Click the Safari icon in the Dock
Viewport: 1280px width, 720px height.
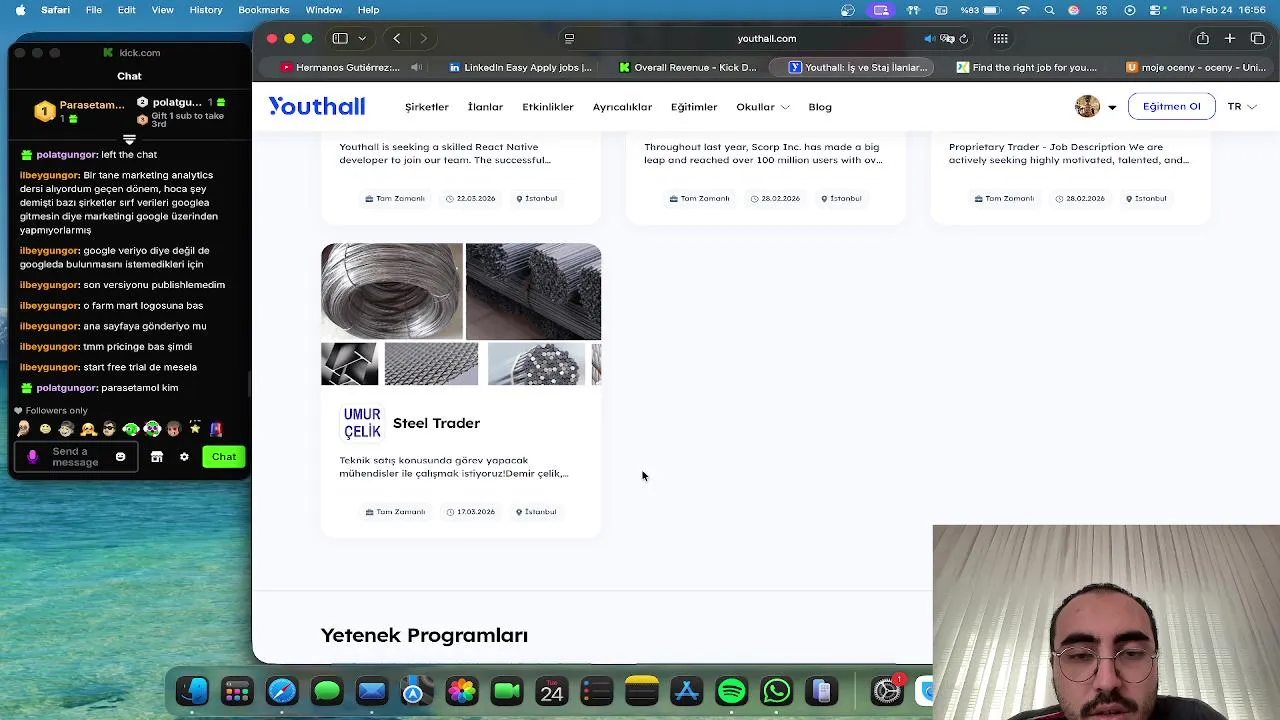pos(282,691)
